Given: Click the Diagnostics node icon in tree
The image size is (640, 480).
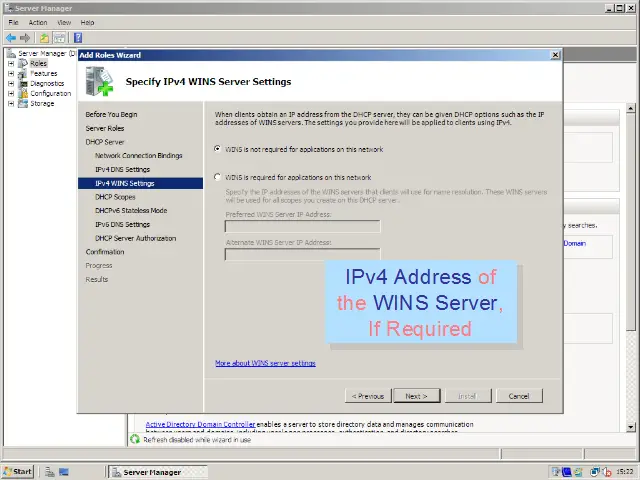Looking at the screenshot, I should (x=23, y=83).
